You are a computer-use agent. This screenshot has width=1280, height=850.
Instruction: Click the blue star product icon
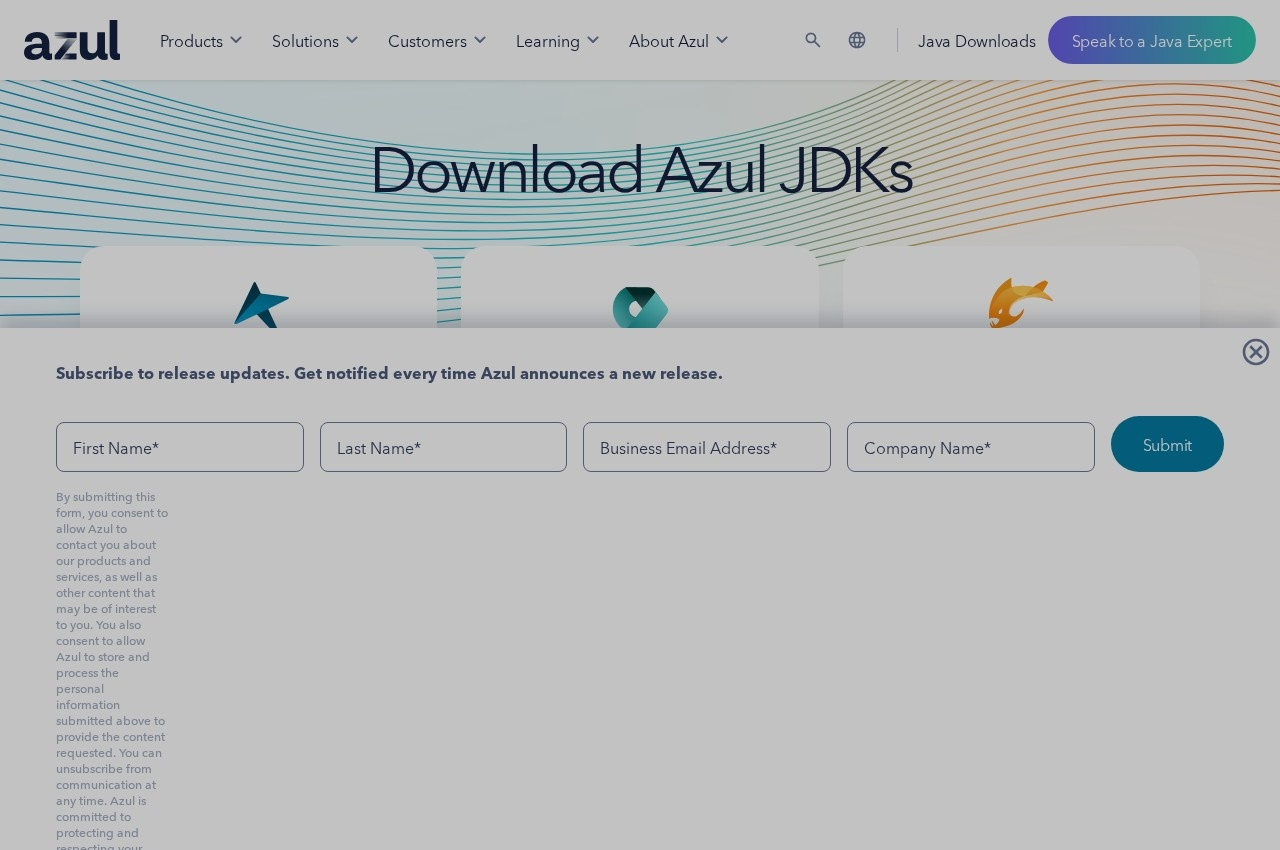click(x=261, y=305)
